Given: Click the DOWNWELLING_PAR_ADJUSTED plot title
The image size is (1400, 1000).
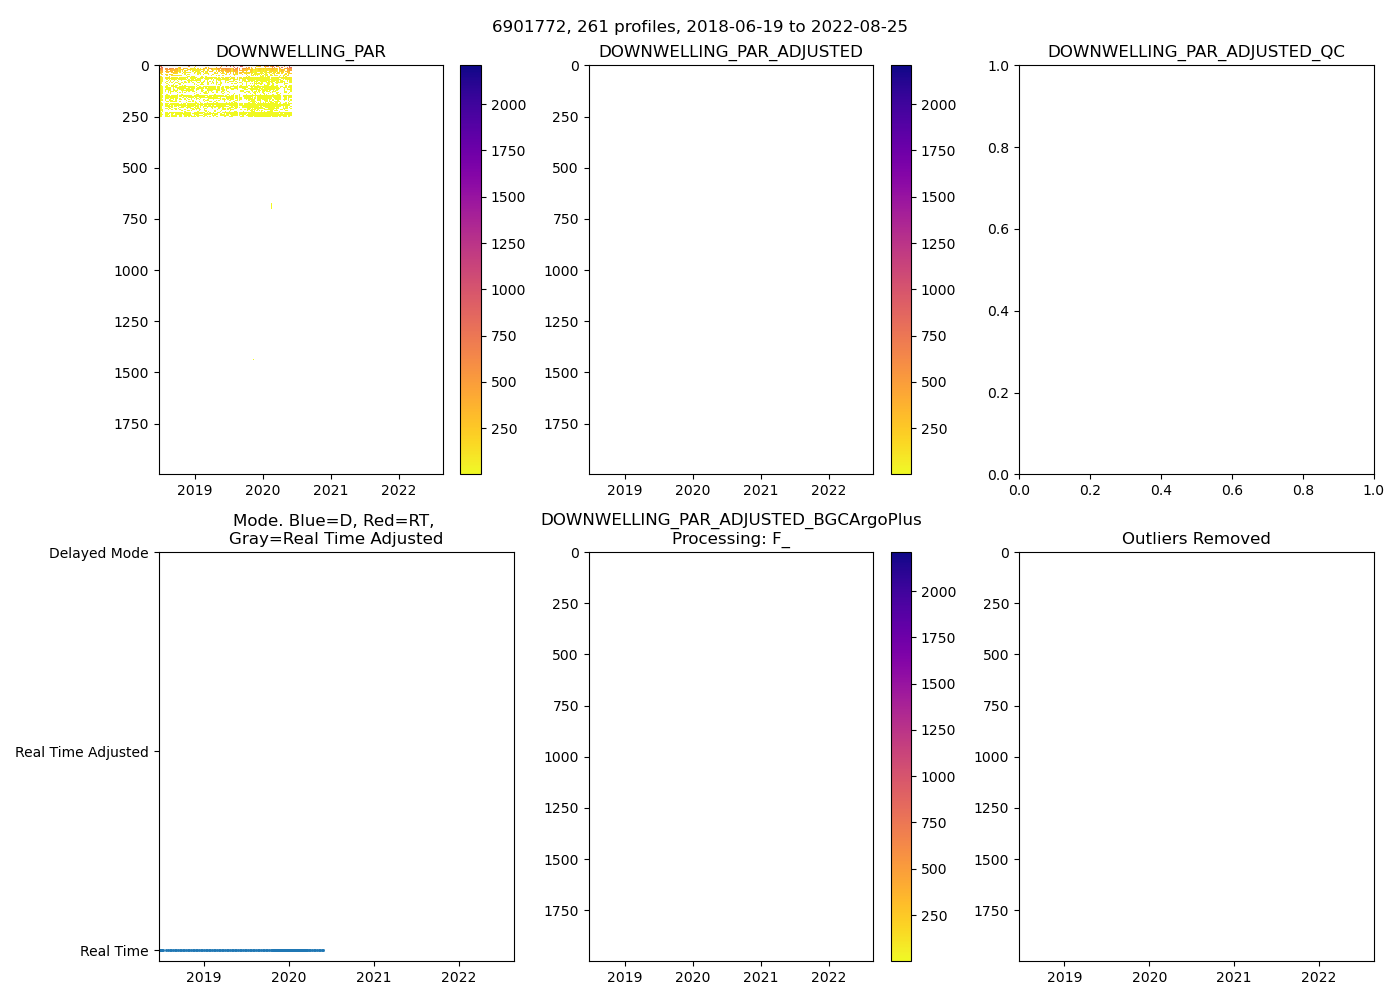Looking at the screenshot, I should [x=730, y=52].
